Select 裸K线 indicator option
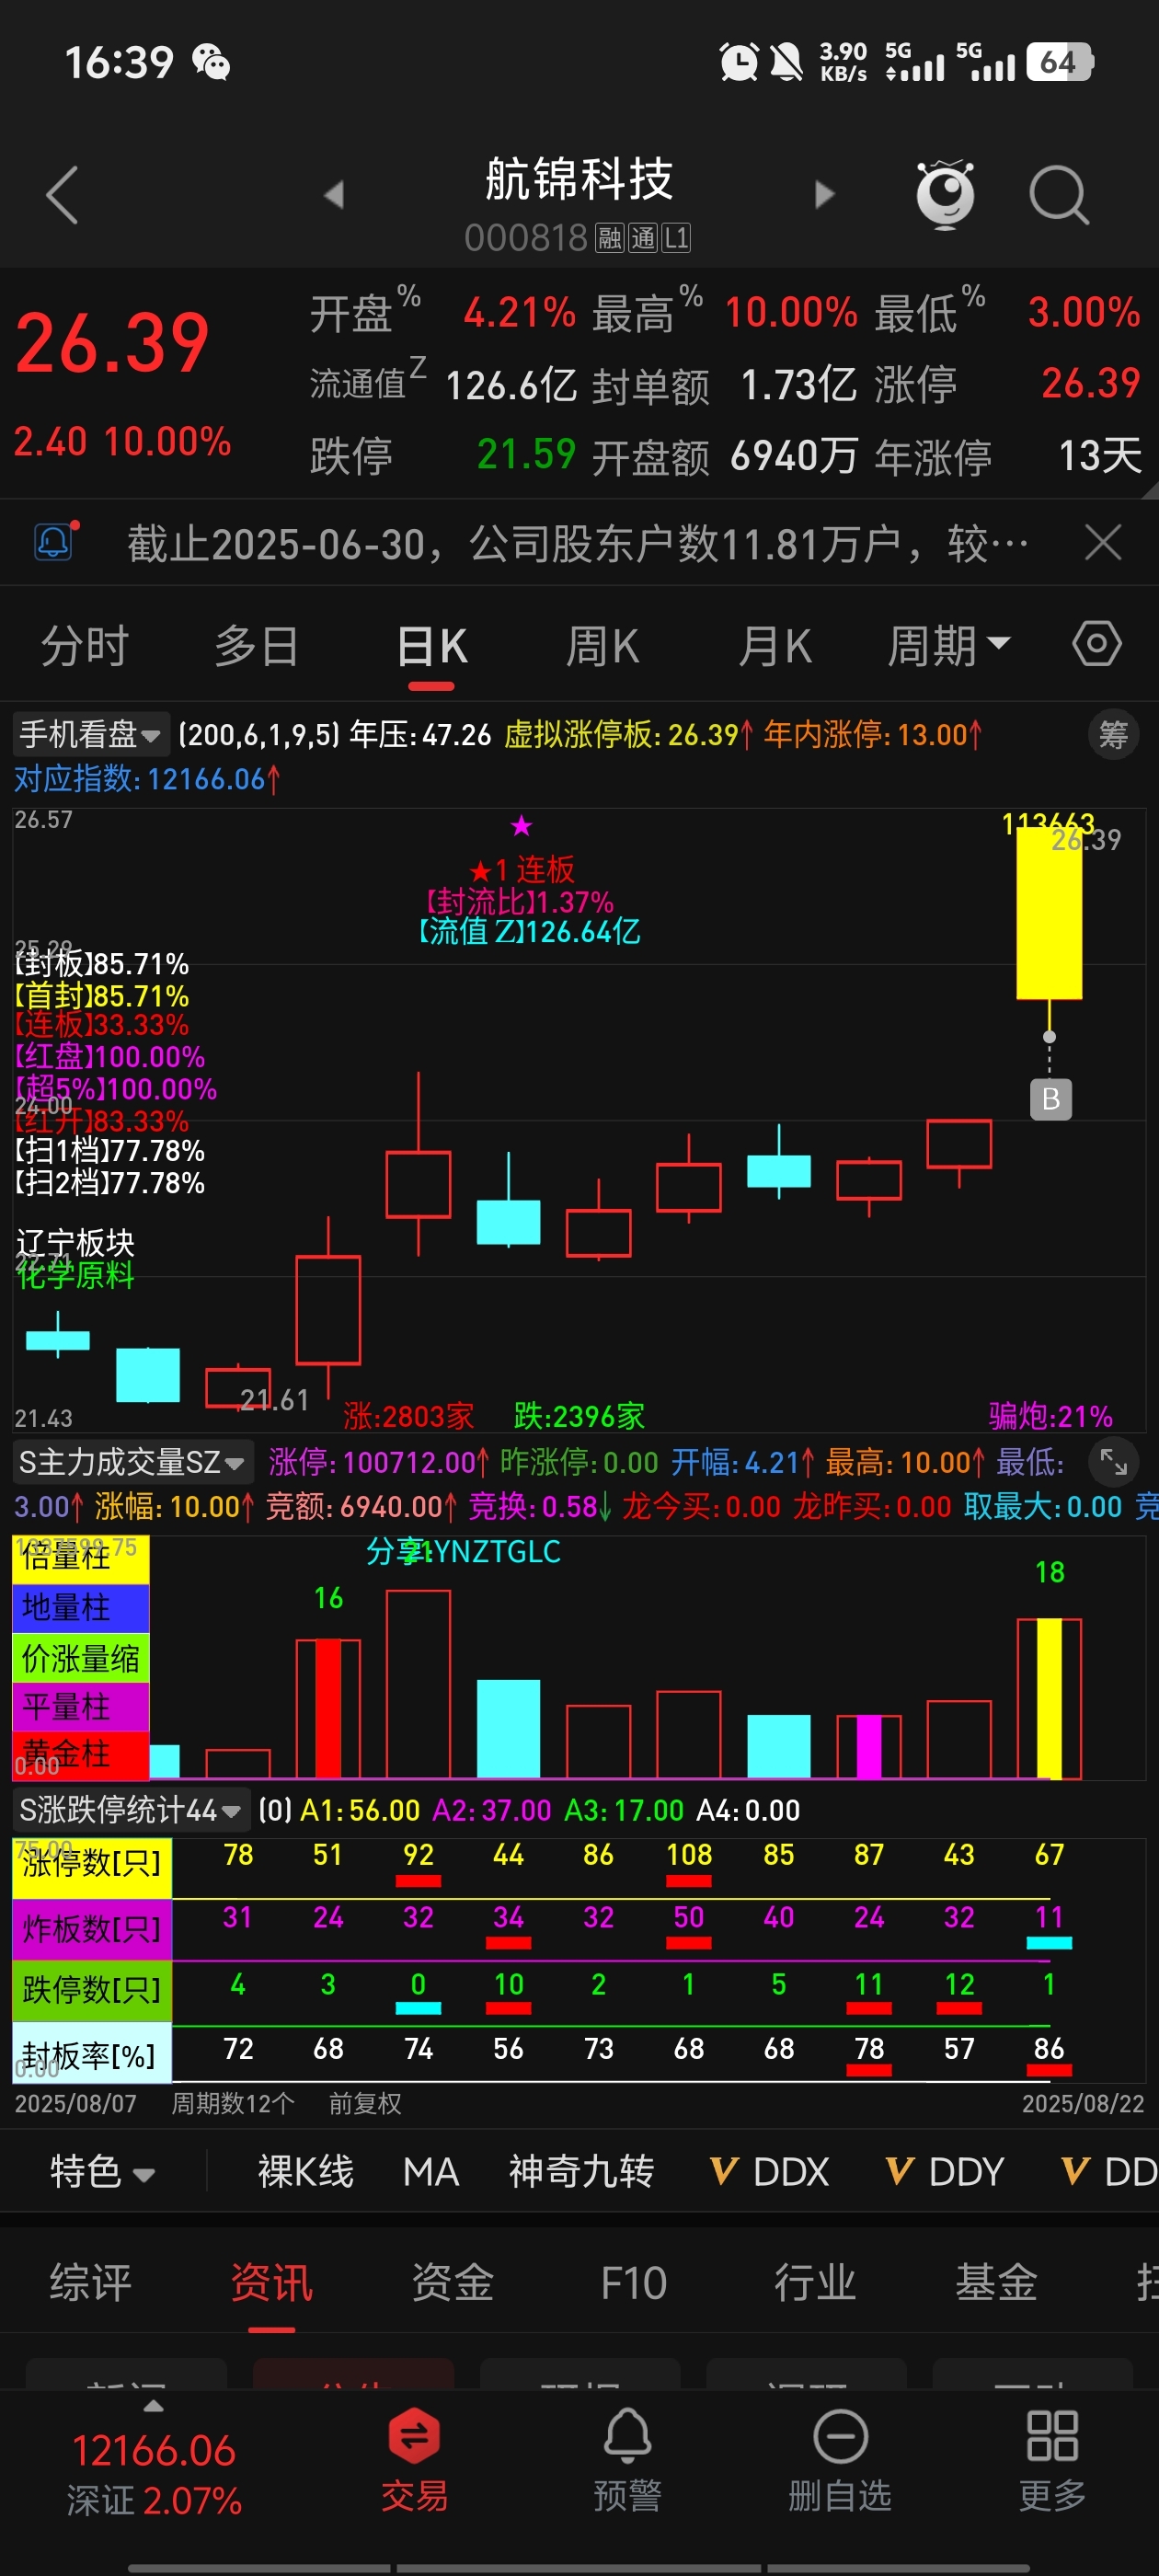 coord(306,2172)
